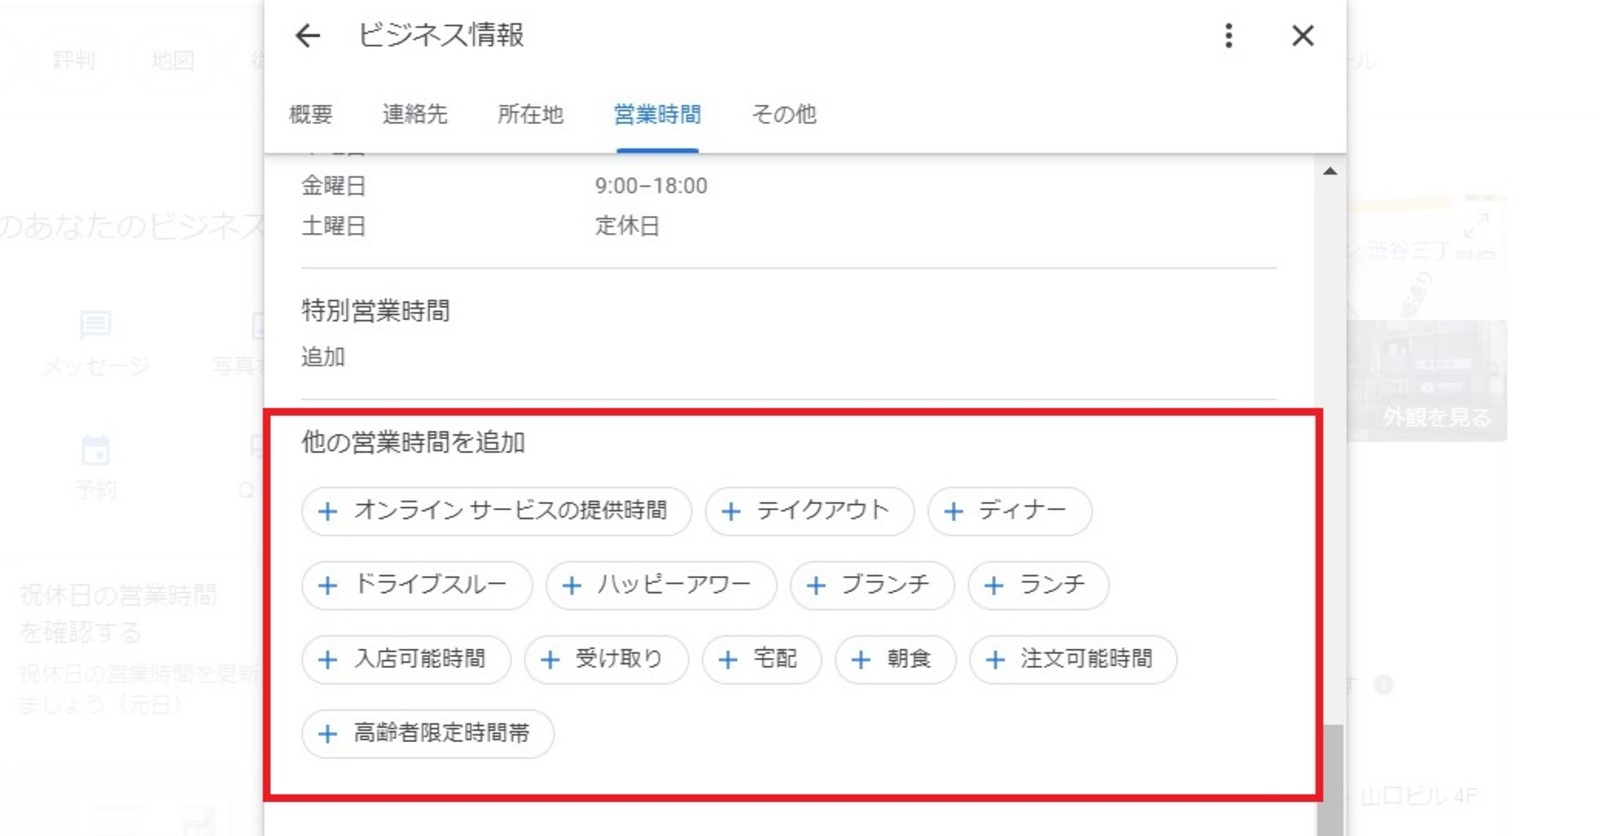Click 予約 calendar icon in background page
The width and height of the screenshot is (1600, 836).
click(x=96, y=450)
